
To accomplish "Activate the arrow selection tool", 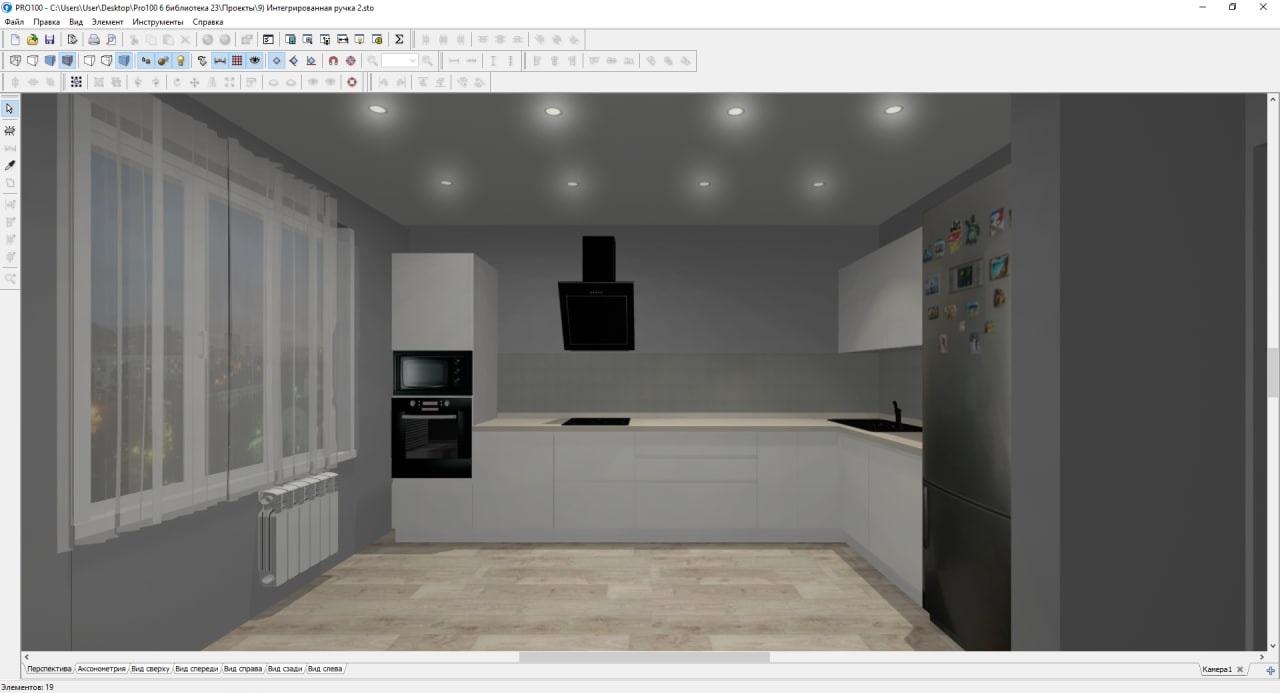I will (10, 109).
